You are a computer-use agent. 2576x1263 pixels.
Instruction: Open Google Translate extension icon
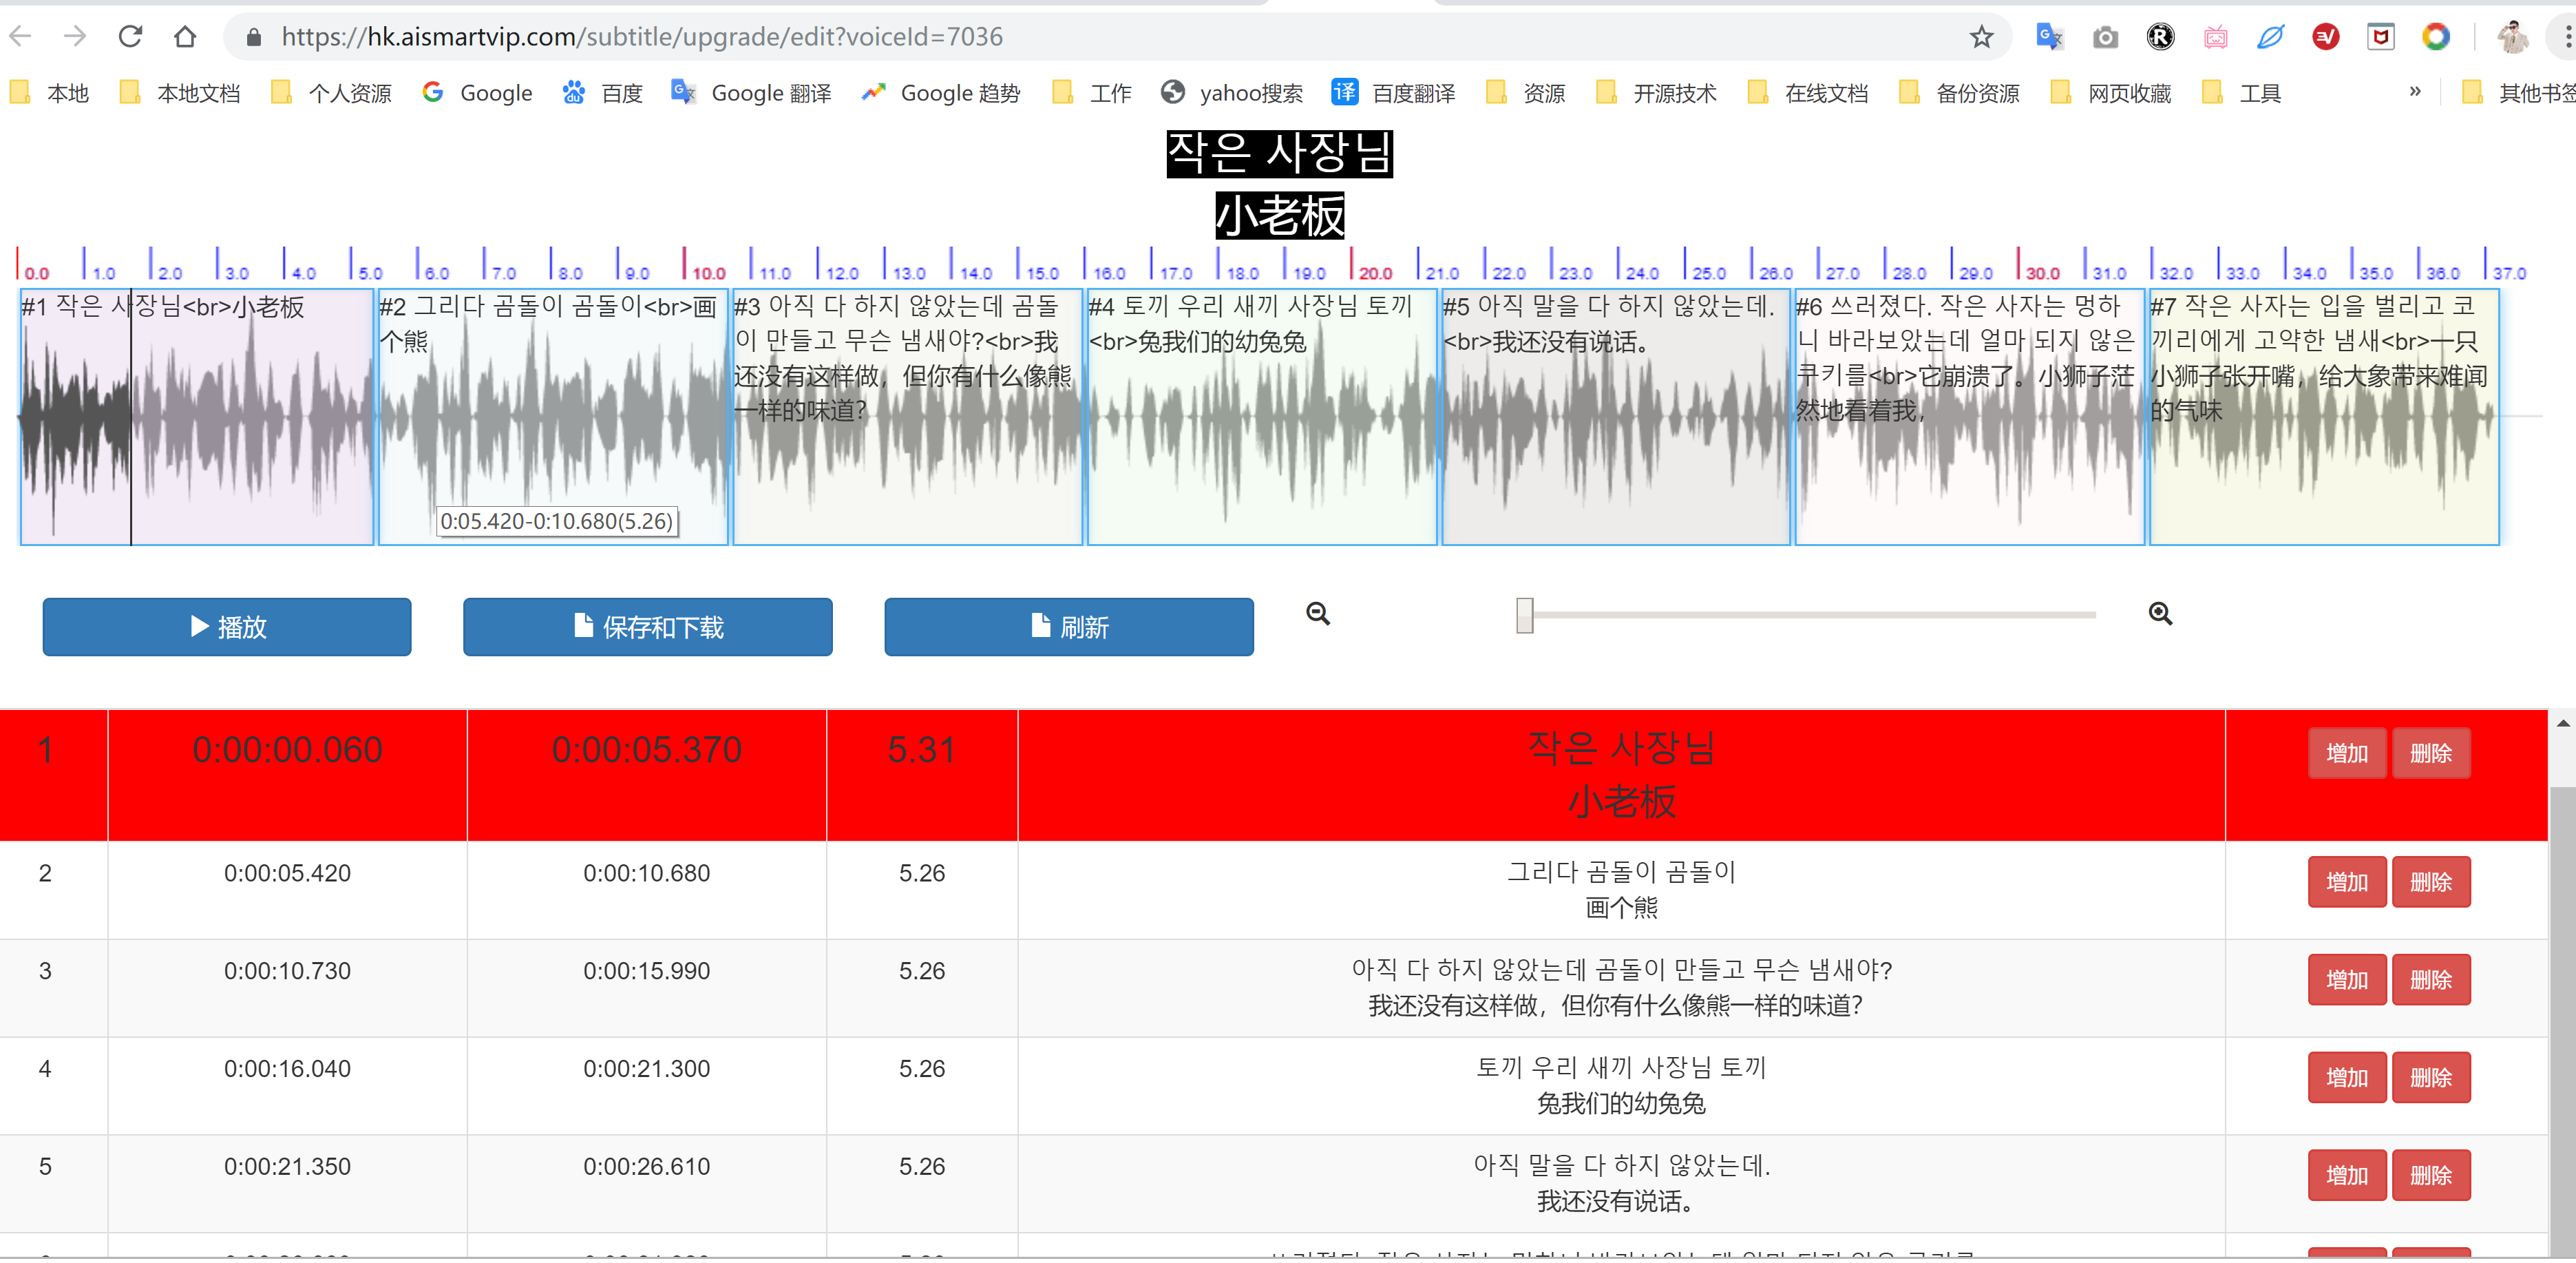(x=2049, y=37)
